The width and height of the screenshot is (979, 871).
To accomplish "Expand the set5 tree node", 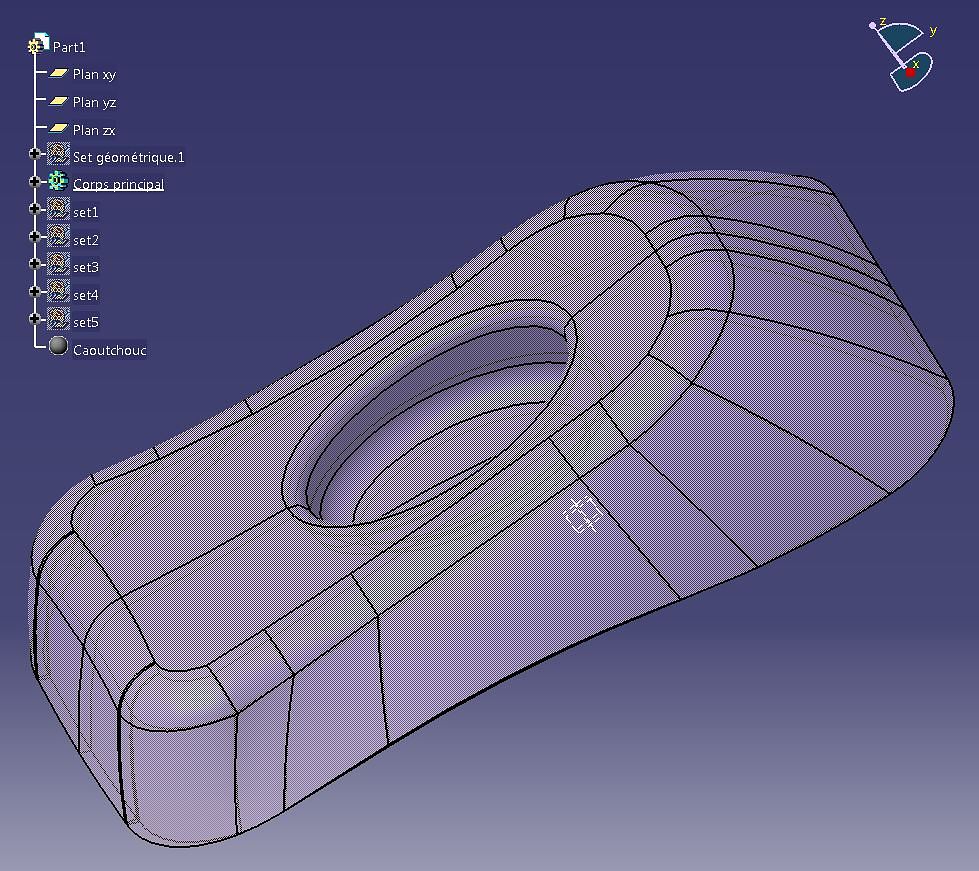I will [34, 318].
